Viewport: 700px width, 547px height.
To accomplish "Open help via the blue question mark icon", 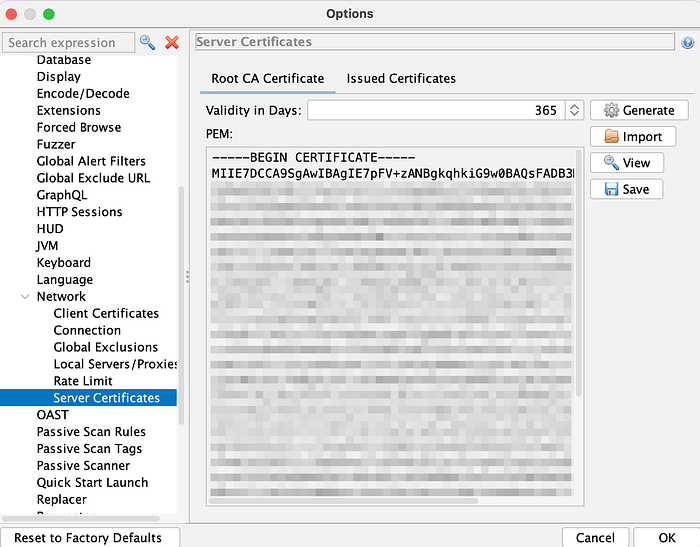I will [x=688, y=42].
